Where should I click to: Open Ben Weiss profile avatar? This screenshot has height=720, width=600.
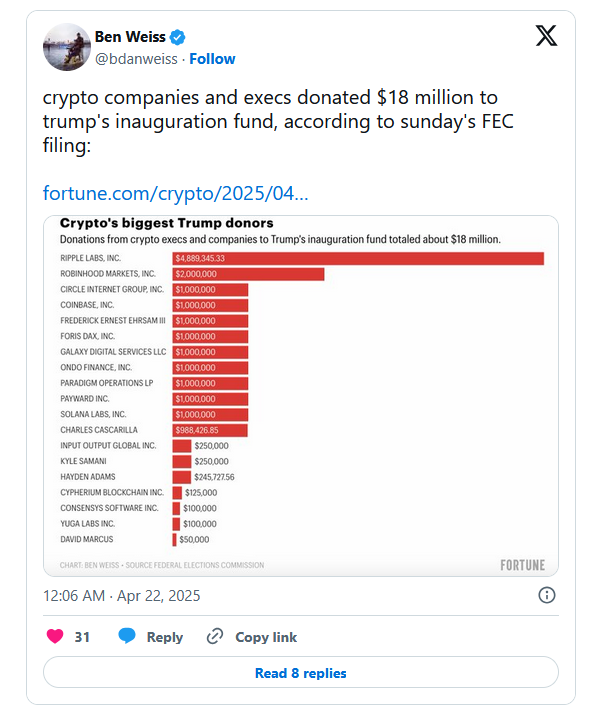67,47
